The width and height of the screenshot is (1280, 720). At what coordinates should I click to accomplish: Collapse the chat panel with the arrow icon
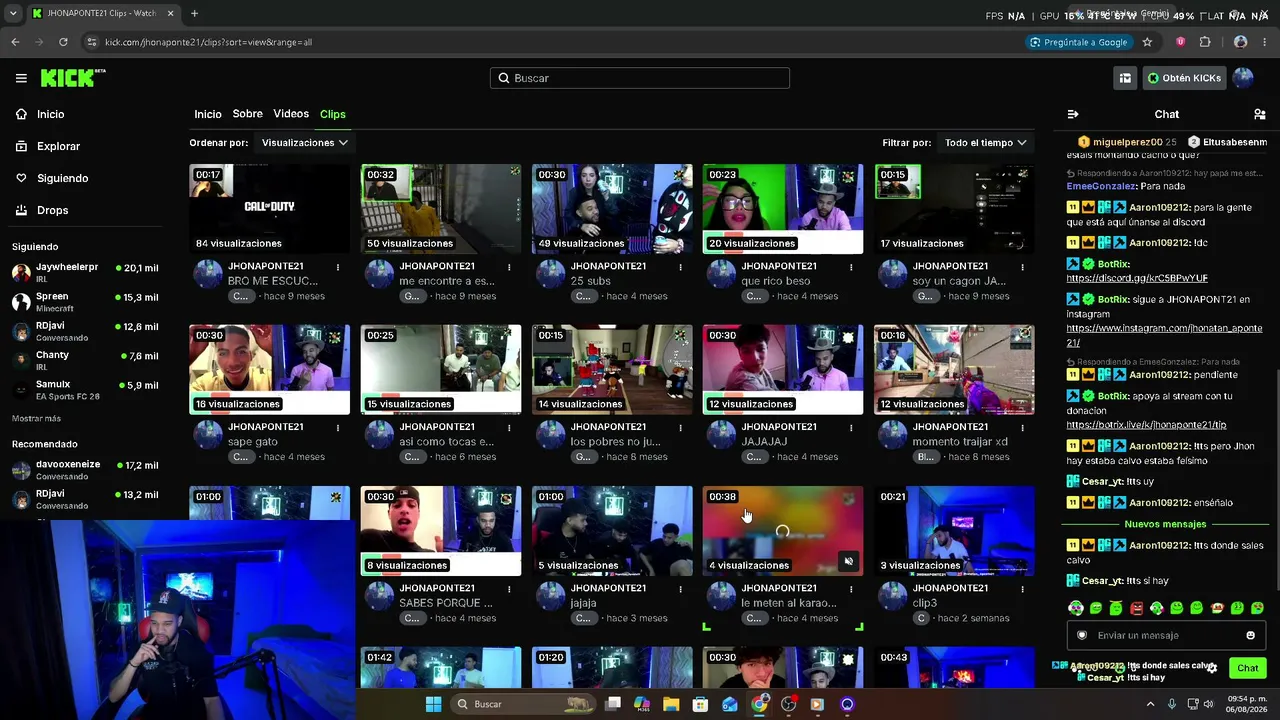tap(1073, 114)
